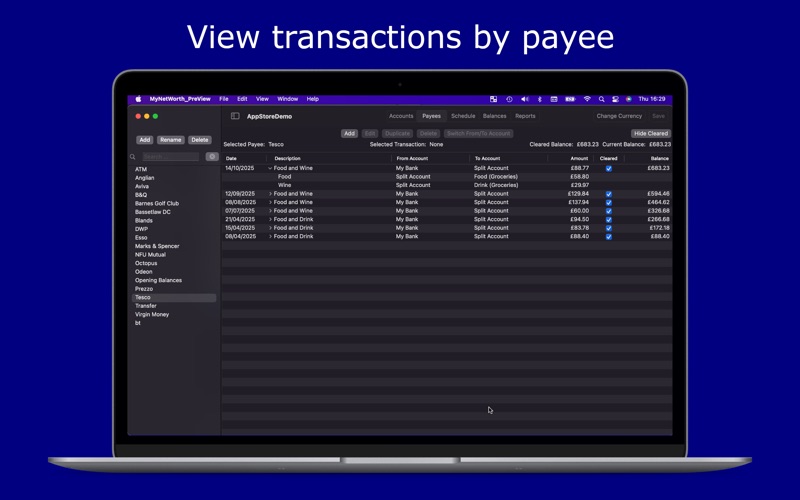Sort by the Amount column header
Image resolution: width=800 pixels, height=500 pixels.
579,159
